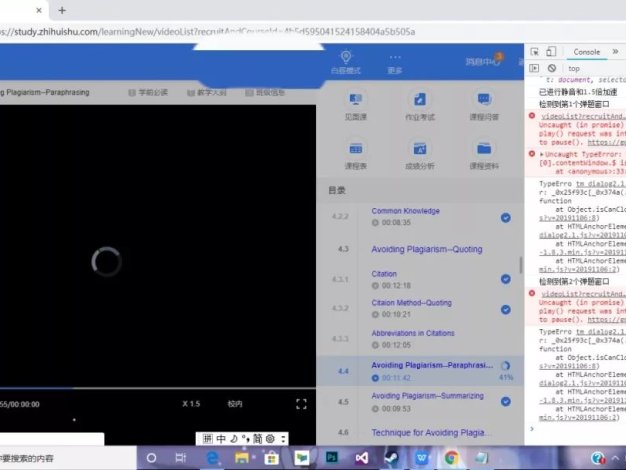Open the 更多 menu in header

395,62
